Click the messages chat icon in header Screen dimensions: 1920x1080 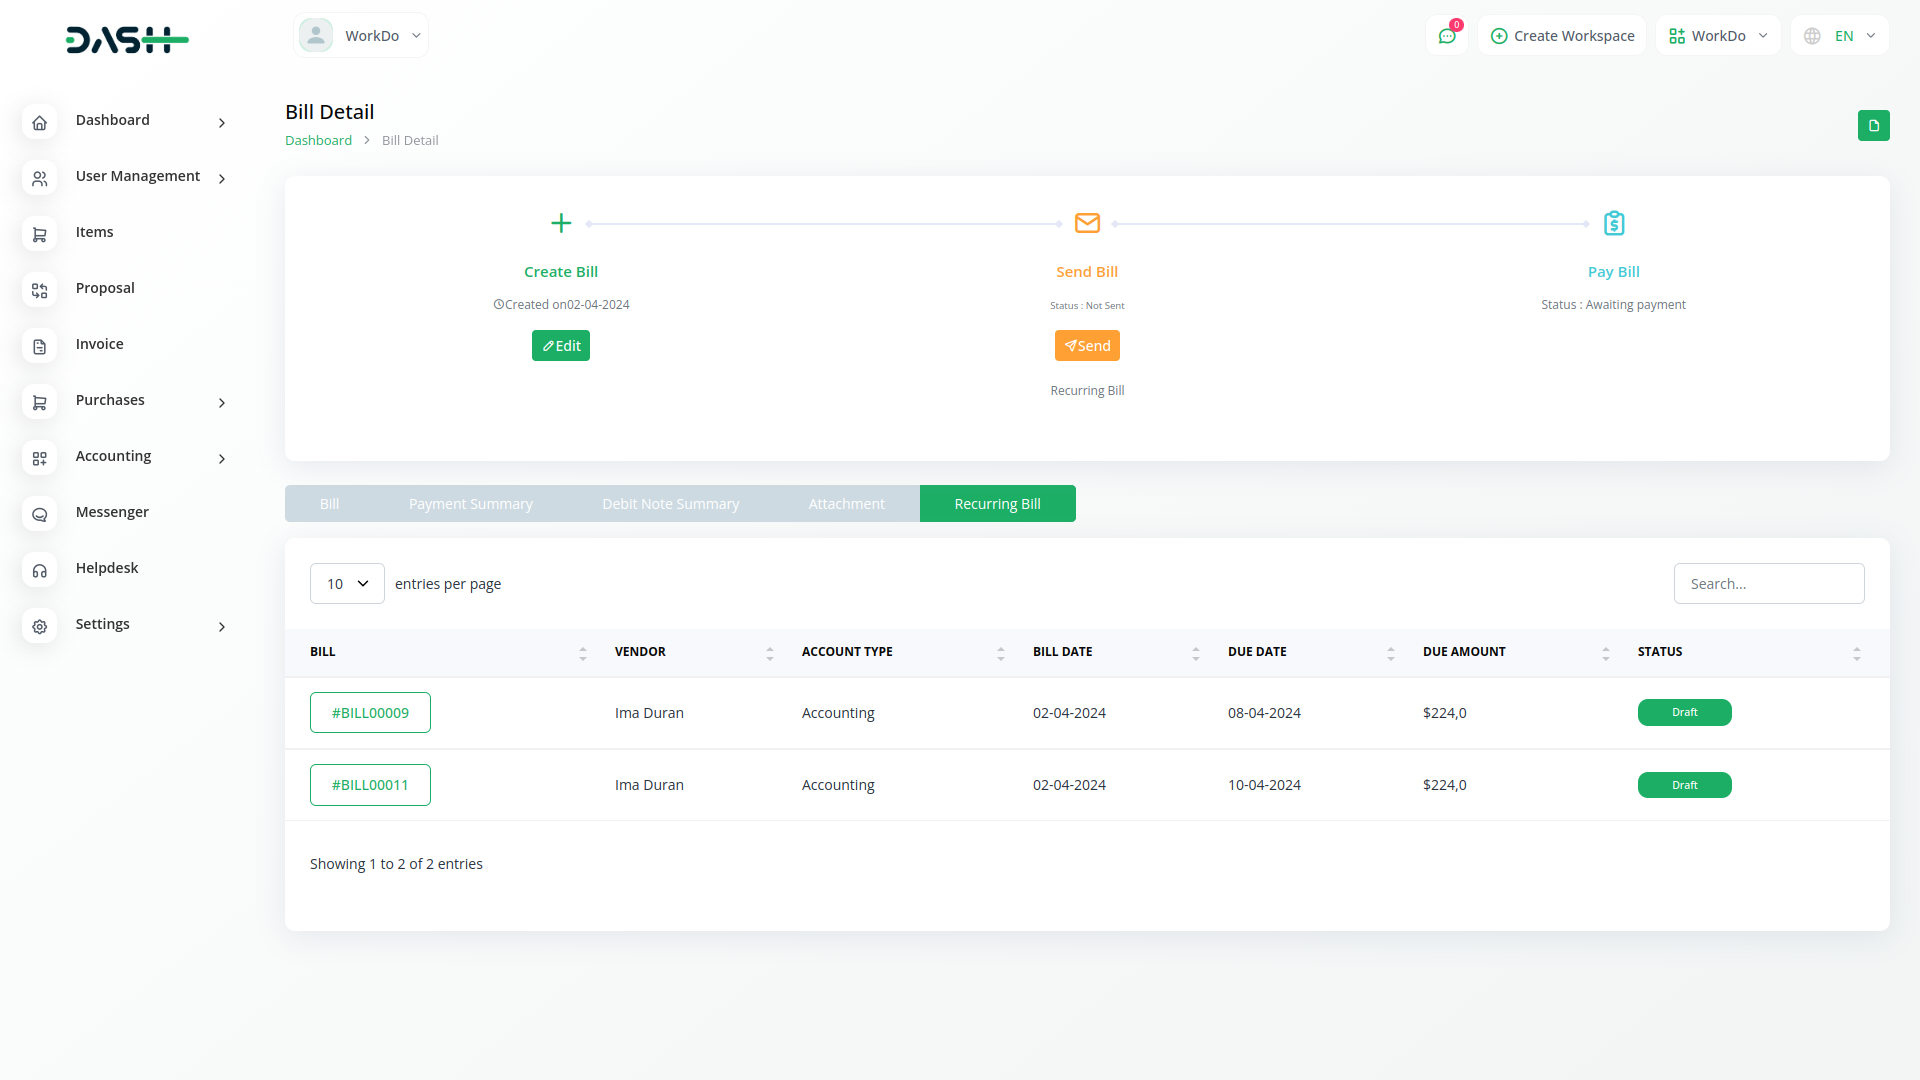tap(1446, 36)
